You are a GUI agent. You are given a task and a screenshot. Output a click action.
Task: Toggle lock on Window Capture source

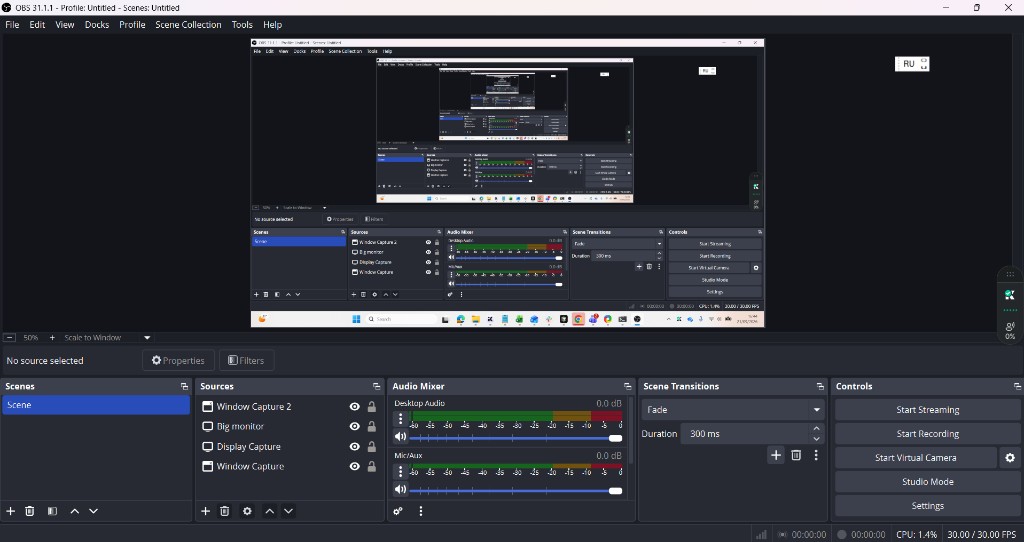[372, 466]
